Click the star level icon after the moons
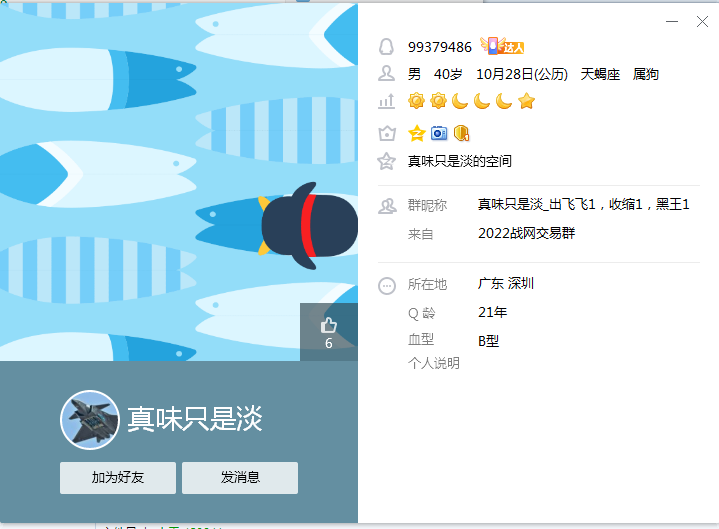This screenshot has height=529, width=719. click(x=526, y=101)
